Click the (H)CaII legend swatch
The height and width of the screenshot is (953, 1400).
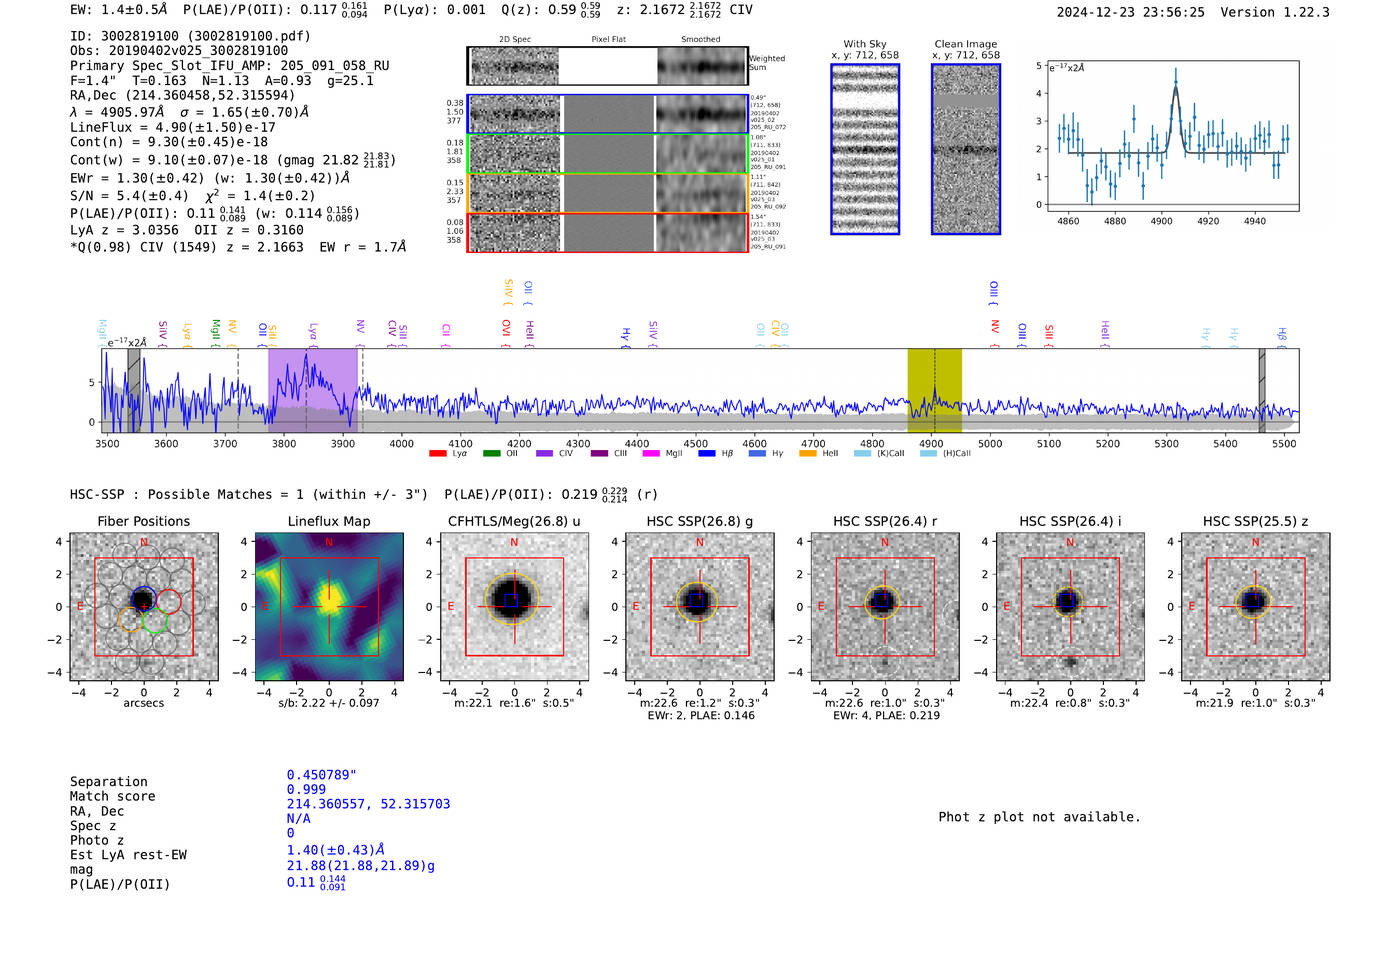click(928, 453)
